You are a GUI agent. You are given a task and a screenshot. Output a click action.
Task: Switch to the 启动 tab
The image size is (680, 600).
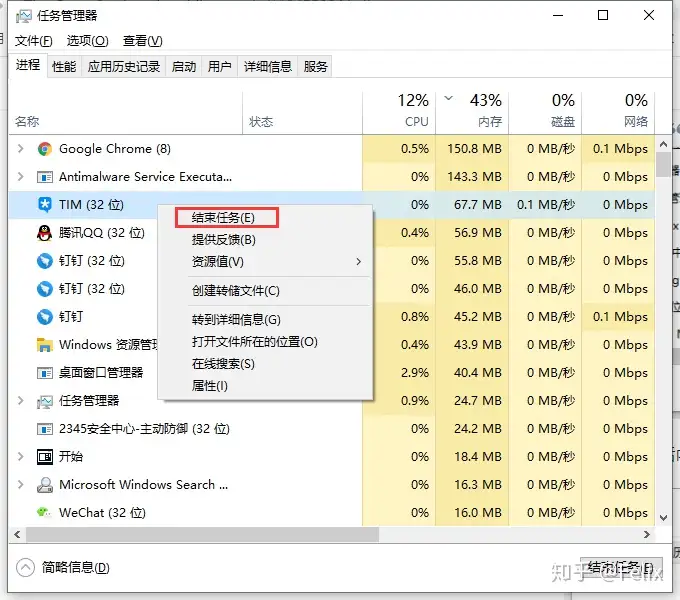click(184, 67)
